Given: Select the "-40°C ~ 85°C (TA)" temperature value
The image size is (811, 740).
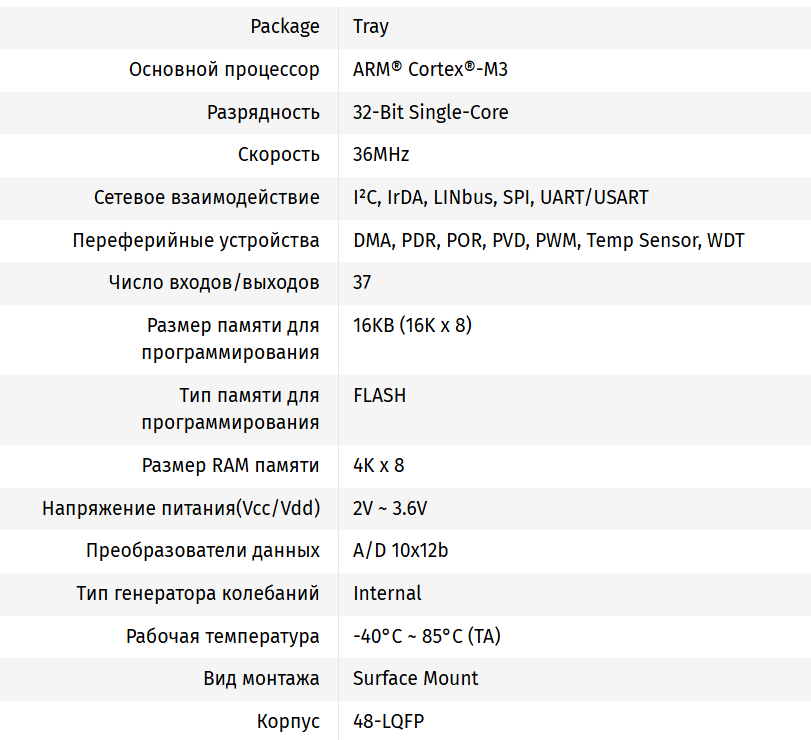Looking at the screenshot, I should (426, 636).
